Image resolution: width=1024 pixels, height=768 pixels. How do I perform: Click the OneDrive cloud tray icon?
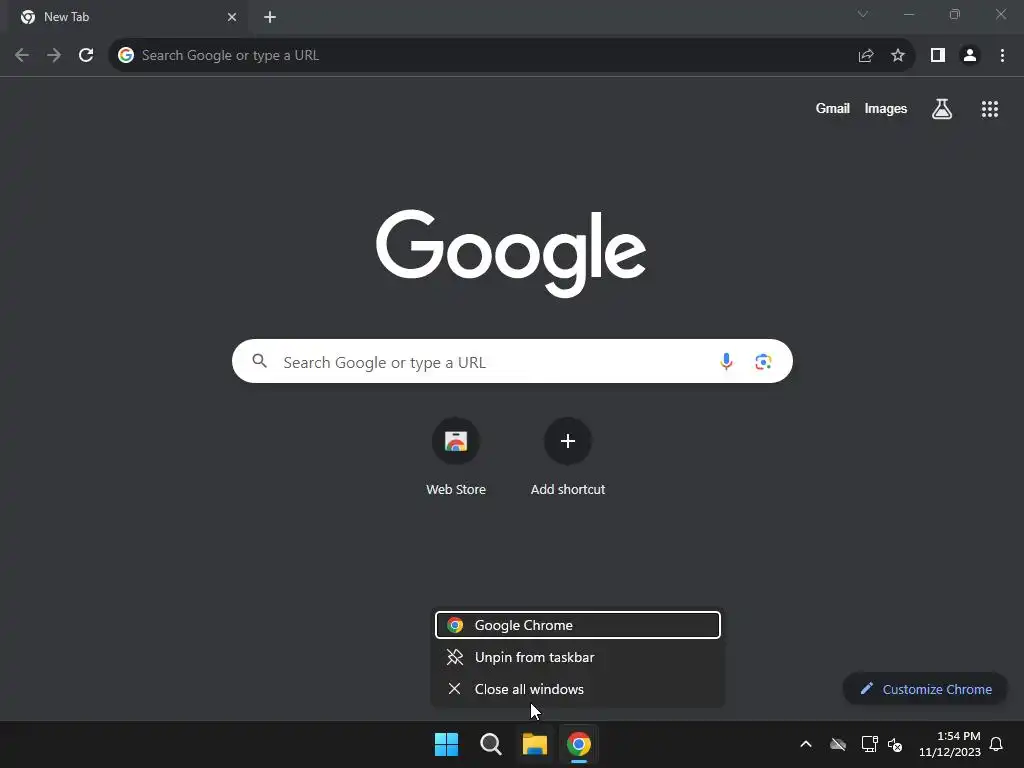point(838,744)
